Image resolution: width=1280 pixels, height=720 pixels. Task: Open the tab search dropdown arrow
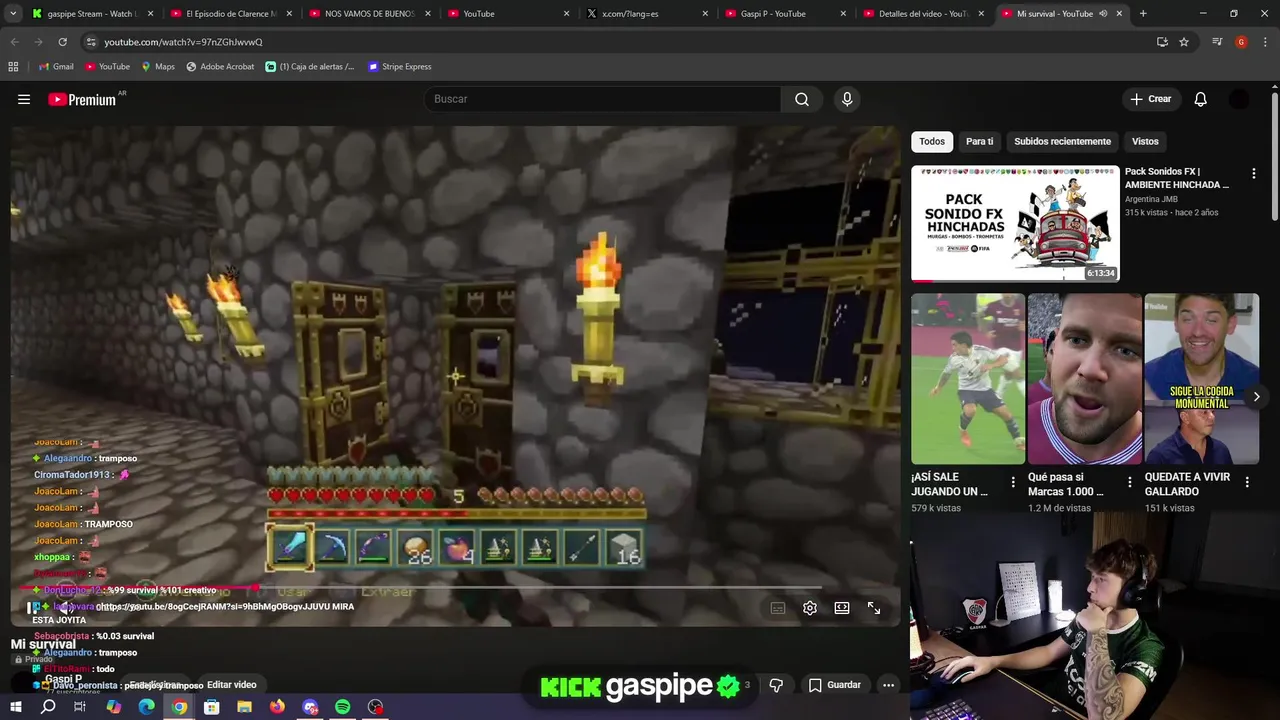13,14
